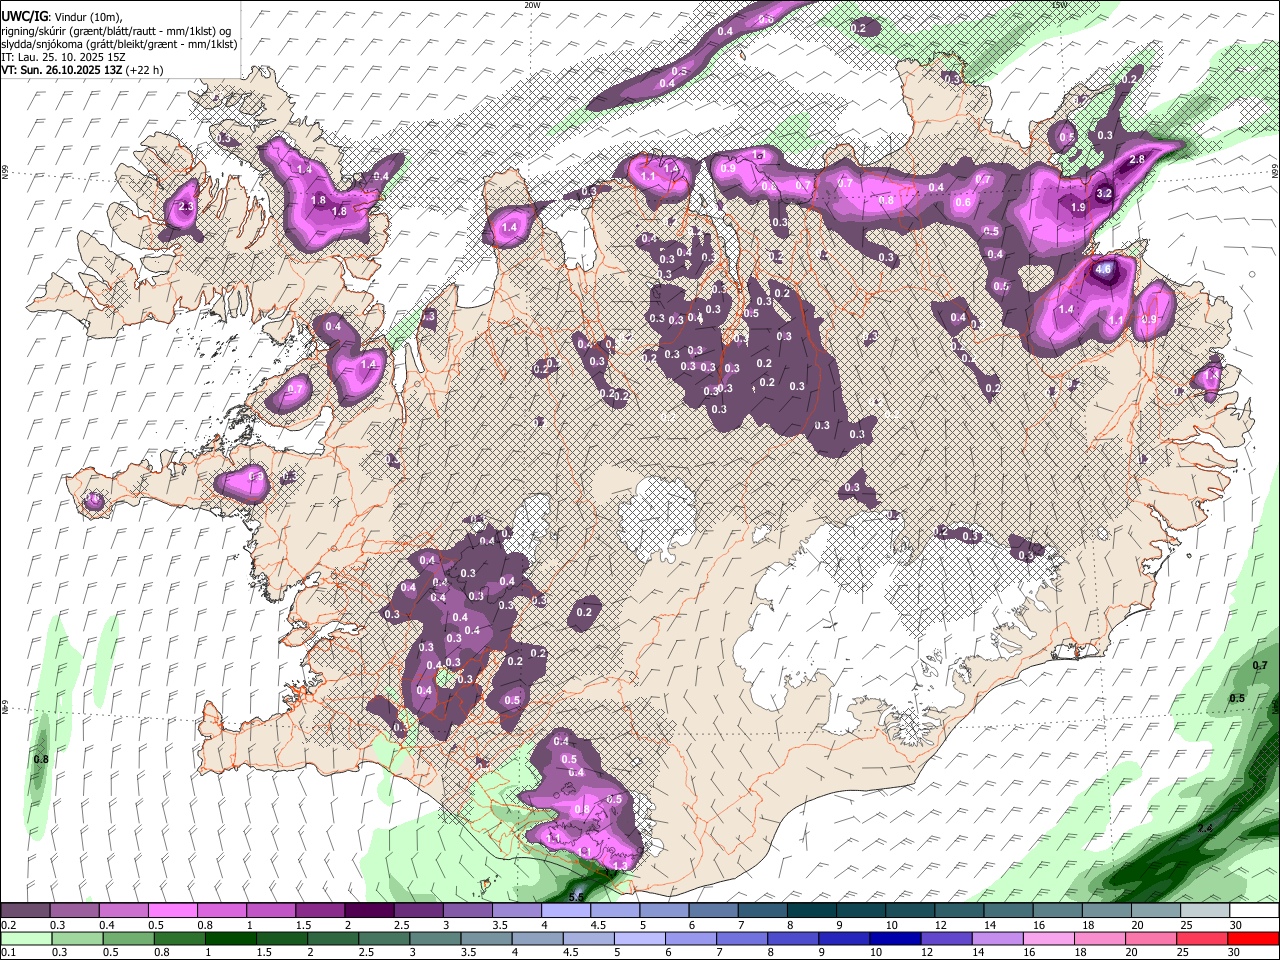The image size is (1280, 960).
Task: Click the dark teal swatch between 8 and 9 in the top legend
Action: pyautogui.click(x=811, y=911)
